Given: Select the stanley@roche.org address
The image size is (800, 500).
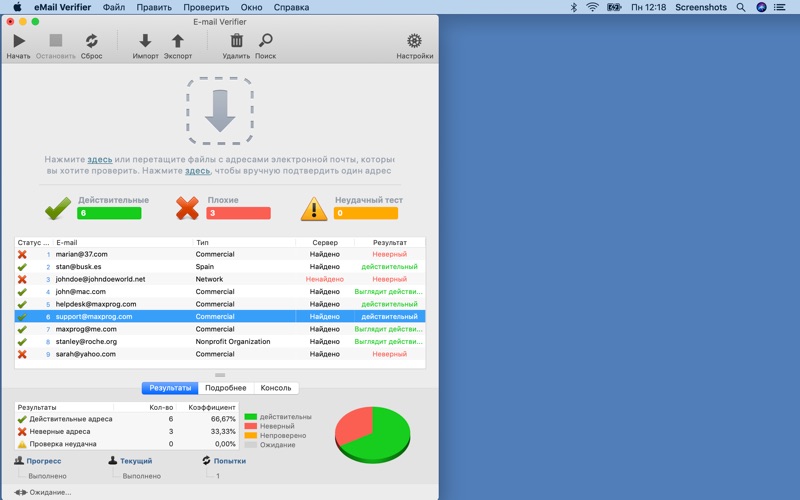Looking at the screenshot, I should (86, 342).
